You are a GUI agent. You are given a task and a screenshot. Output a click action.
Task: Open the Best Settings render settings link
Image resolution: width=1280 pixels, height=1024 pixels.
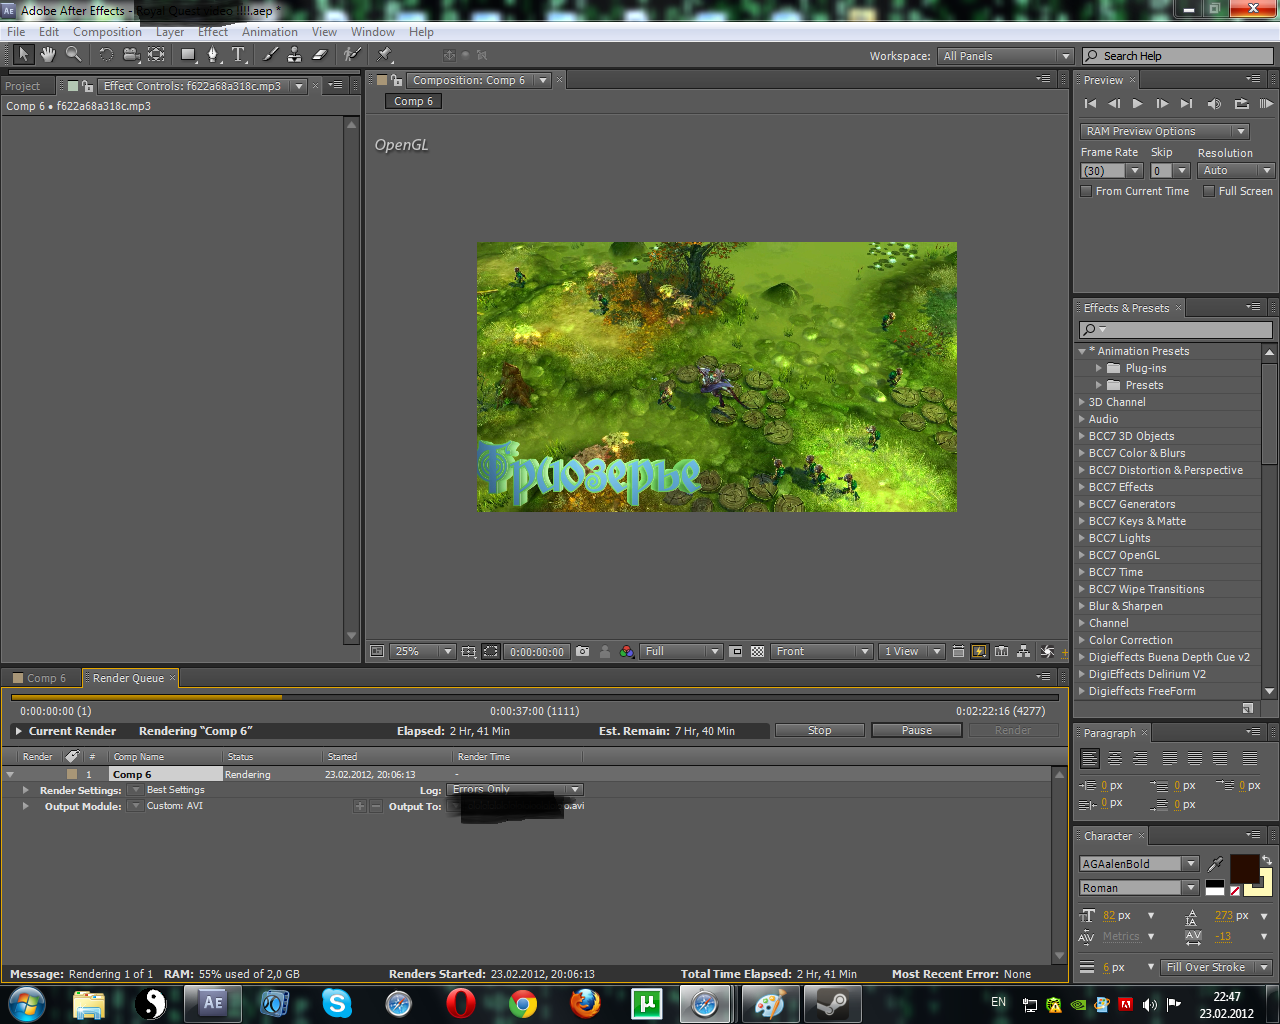click(x=176, y=790)
